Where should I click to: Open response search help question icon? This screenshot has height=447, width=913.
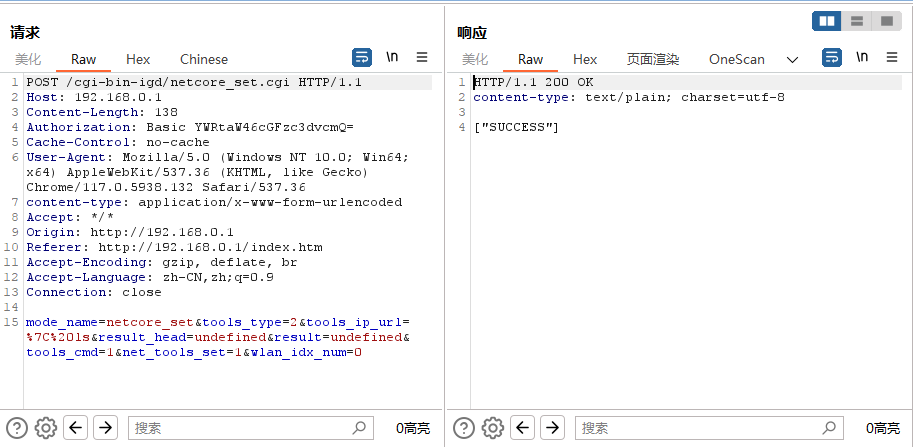[463, 428]
